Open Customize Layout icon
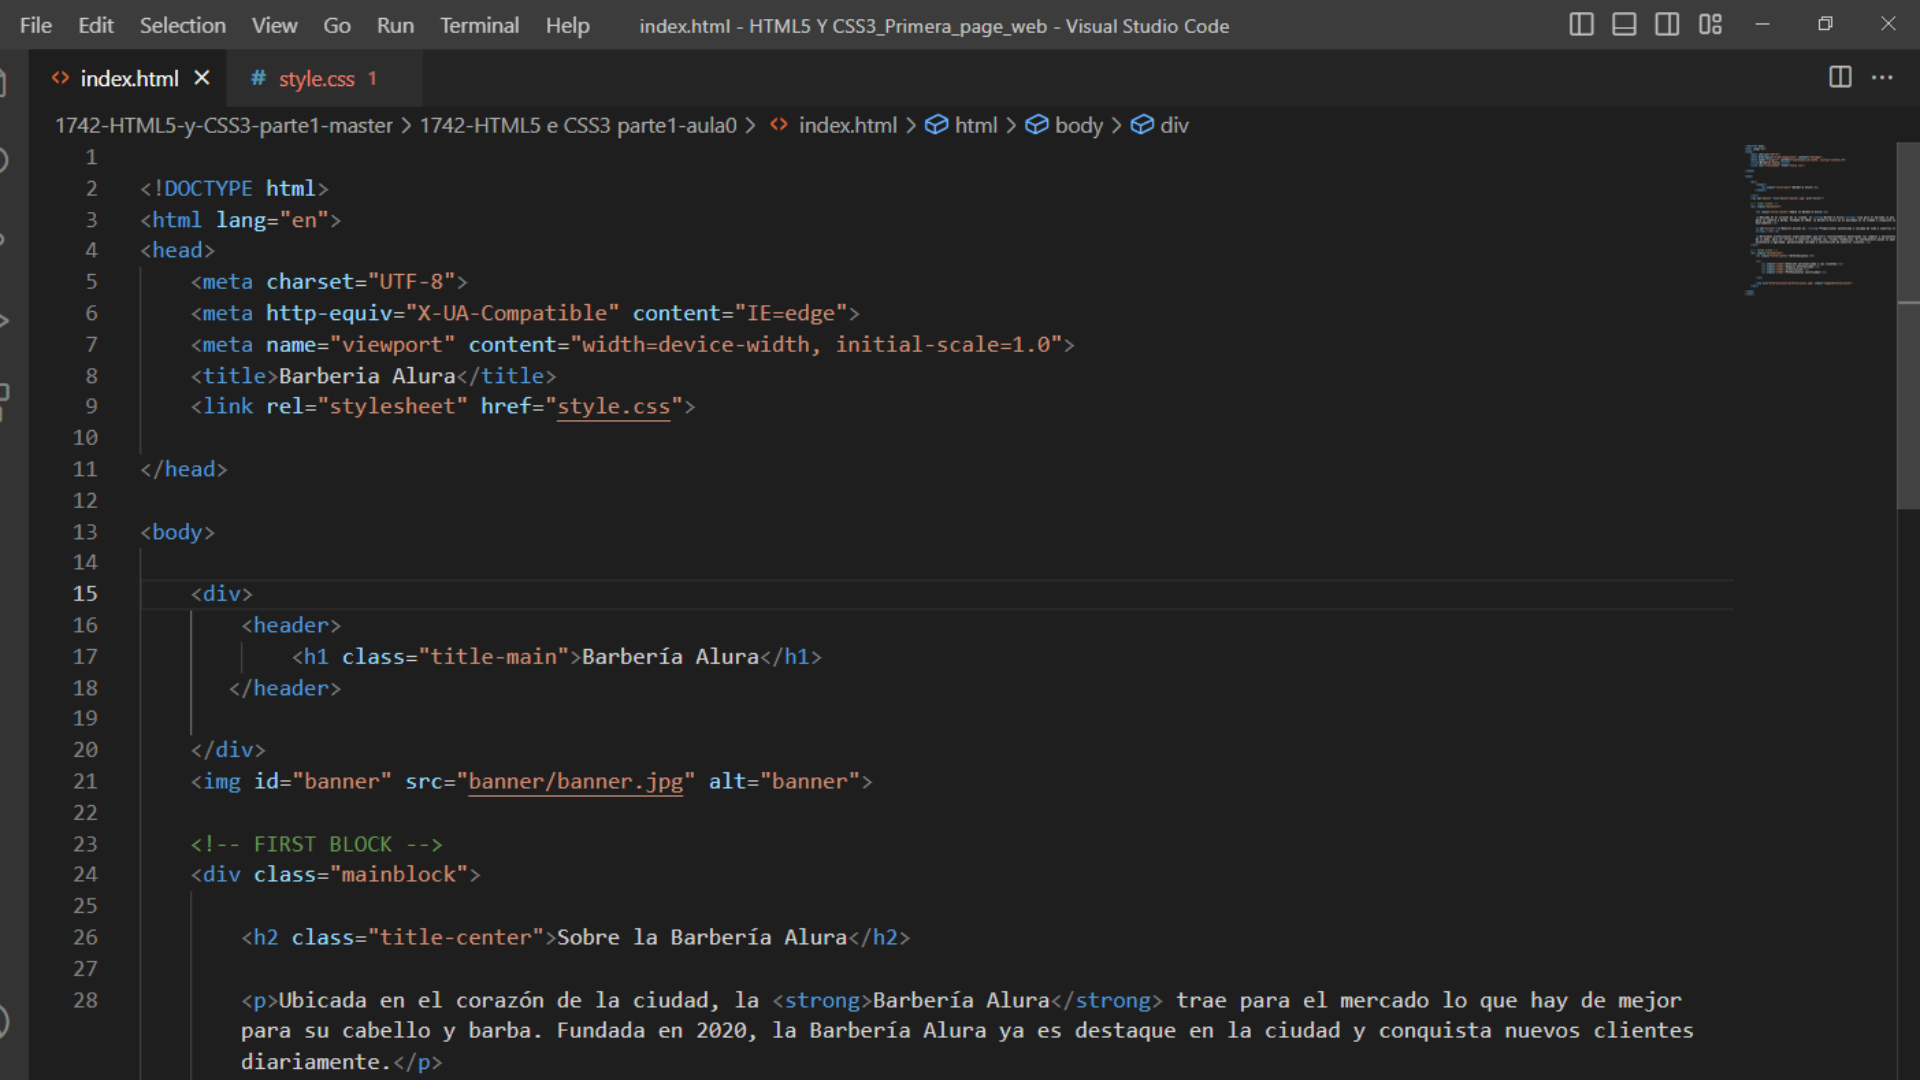The height and width of the screenshot is (1080, 1920). (1710, 25)
